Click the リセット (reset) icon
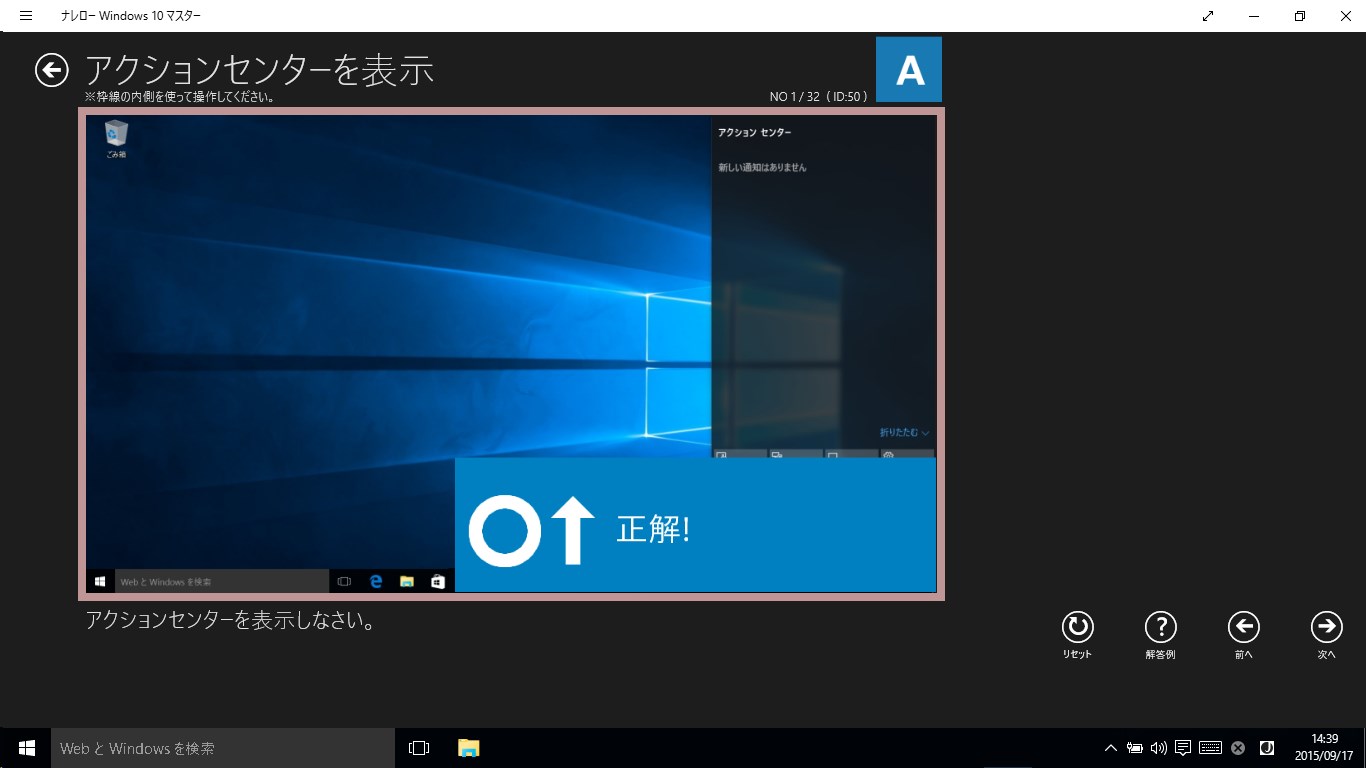This screenshot has width=1366, height=768. 1077,628
